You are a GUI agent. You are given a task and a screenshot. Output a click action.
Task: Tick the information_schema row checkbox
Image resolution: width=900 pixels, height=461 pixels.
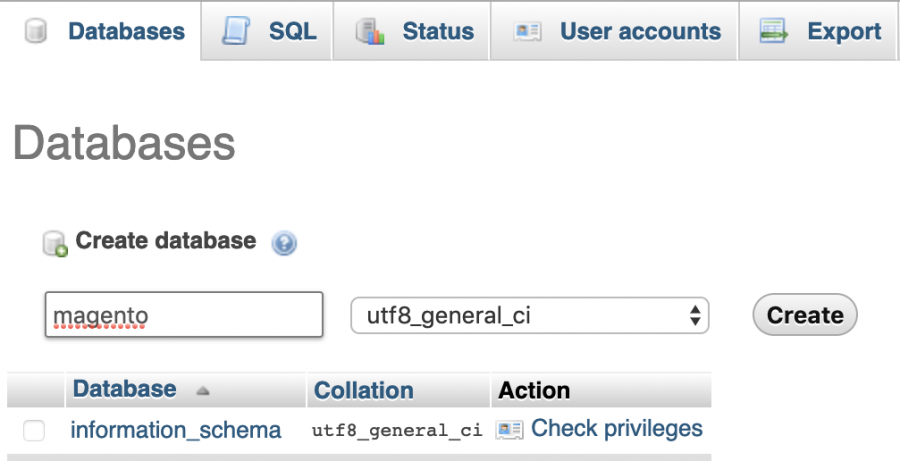click(34, 431)
